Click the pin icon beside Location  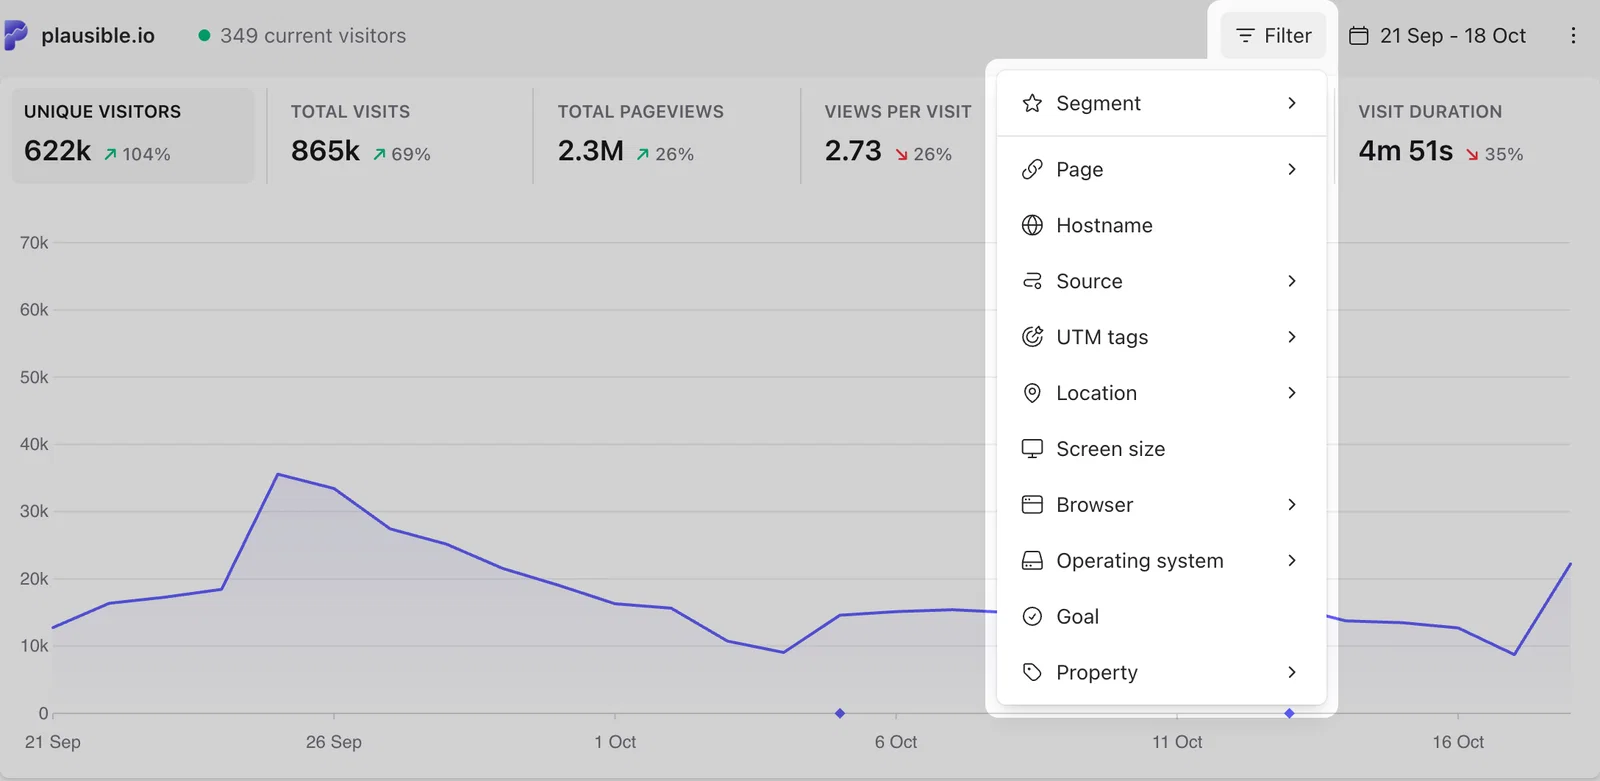point(1032,393)
